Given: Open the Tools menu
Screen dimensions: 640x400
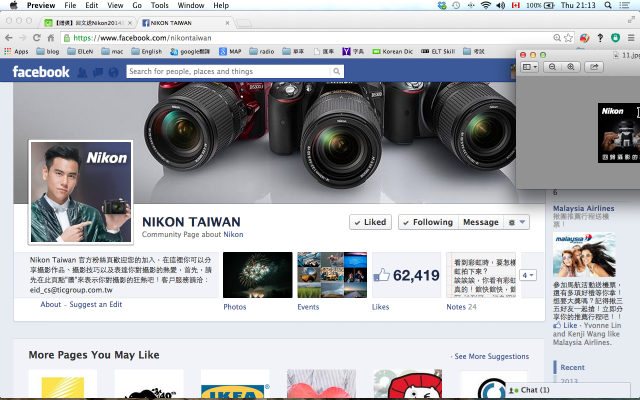Looking at the screenshot, I should click(x=160, y=5).
